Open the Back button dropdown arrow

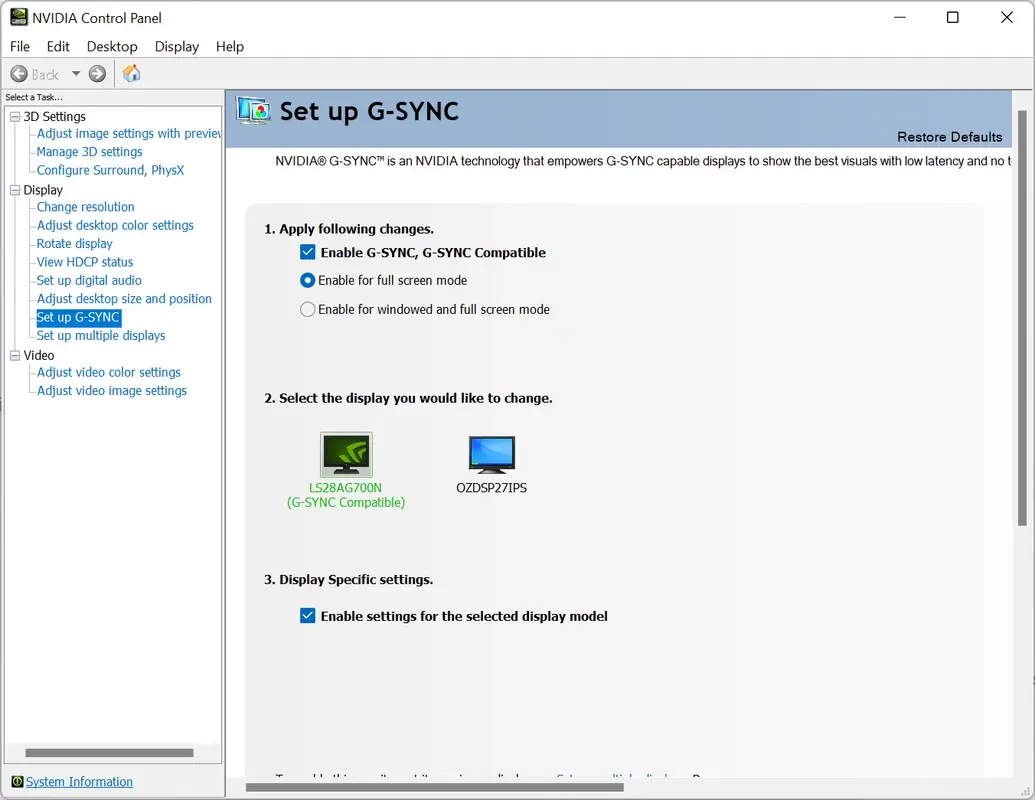coord(75,73)
